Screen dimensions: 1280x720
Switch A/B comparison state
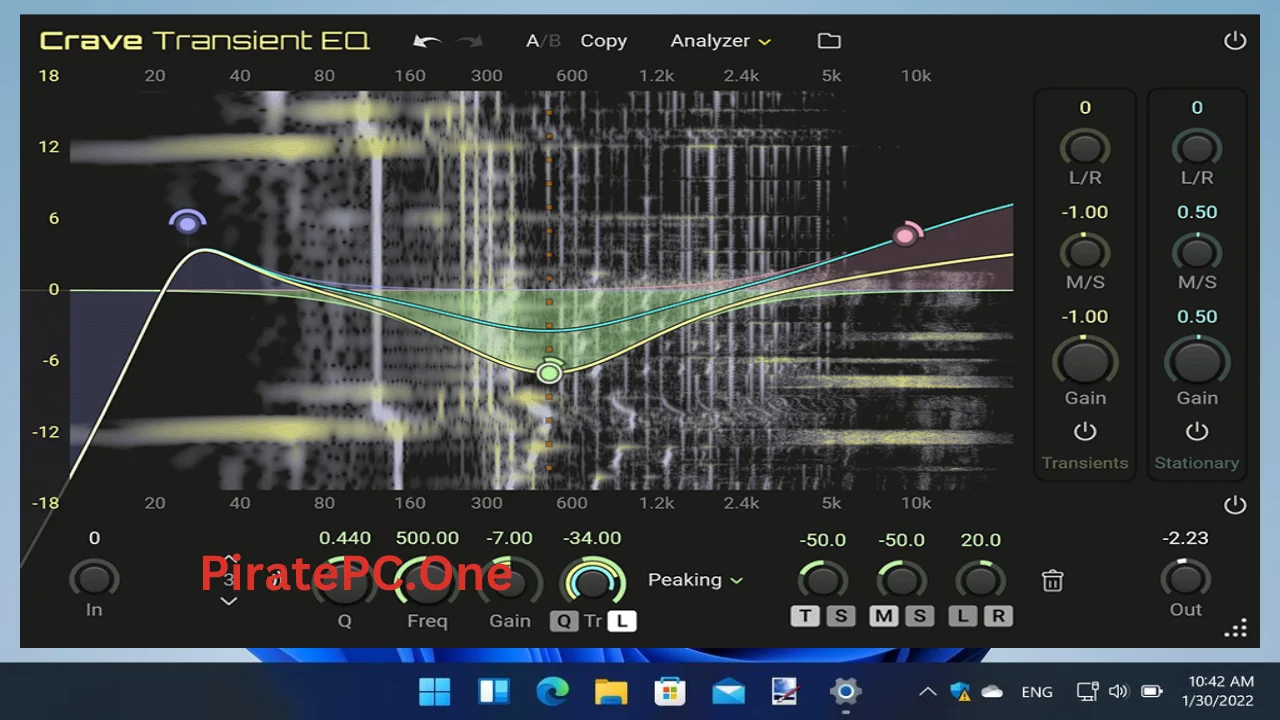pyautogui.click(x=543, y=41)
